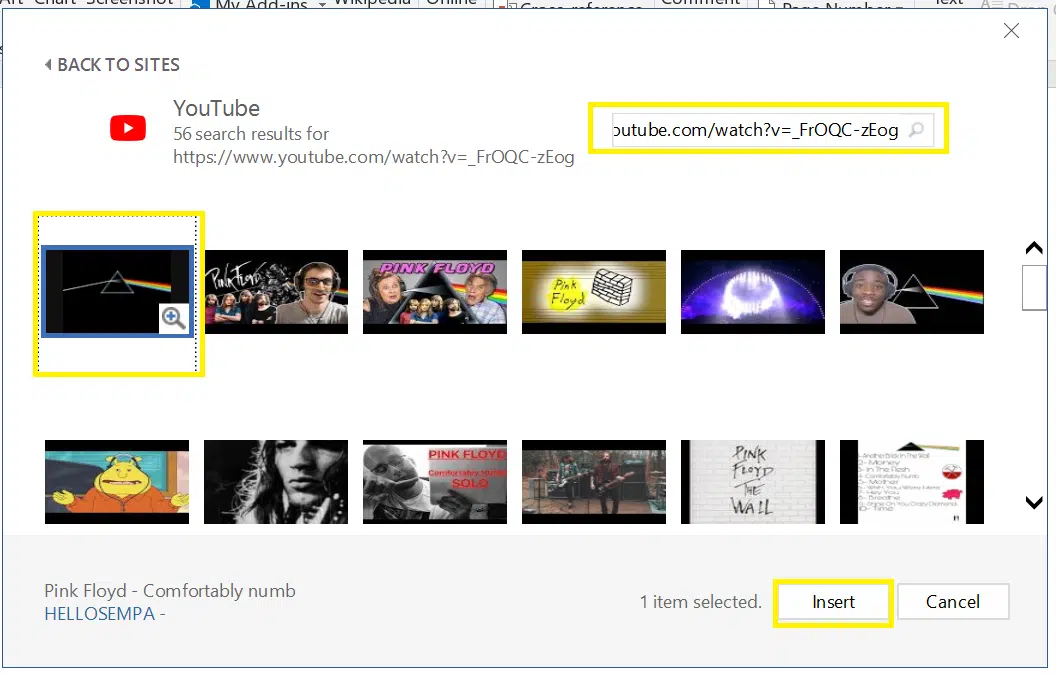Screen dimensions: 1056x675
Task: Close the video search dialog
Action: pos(1011,30)
